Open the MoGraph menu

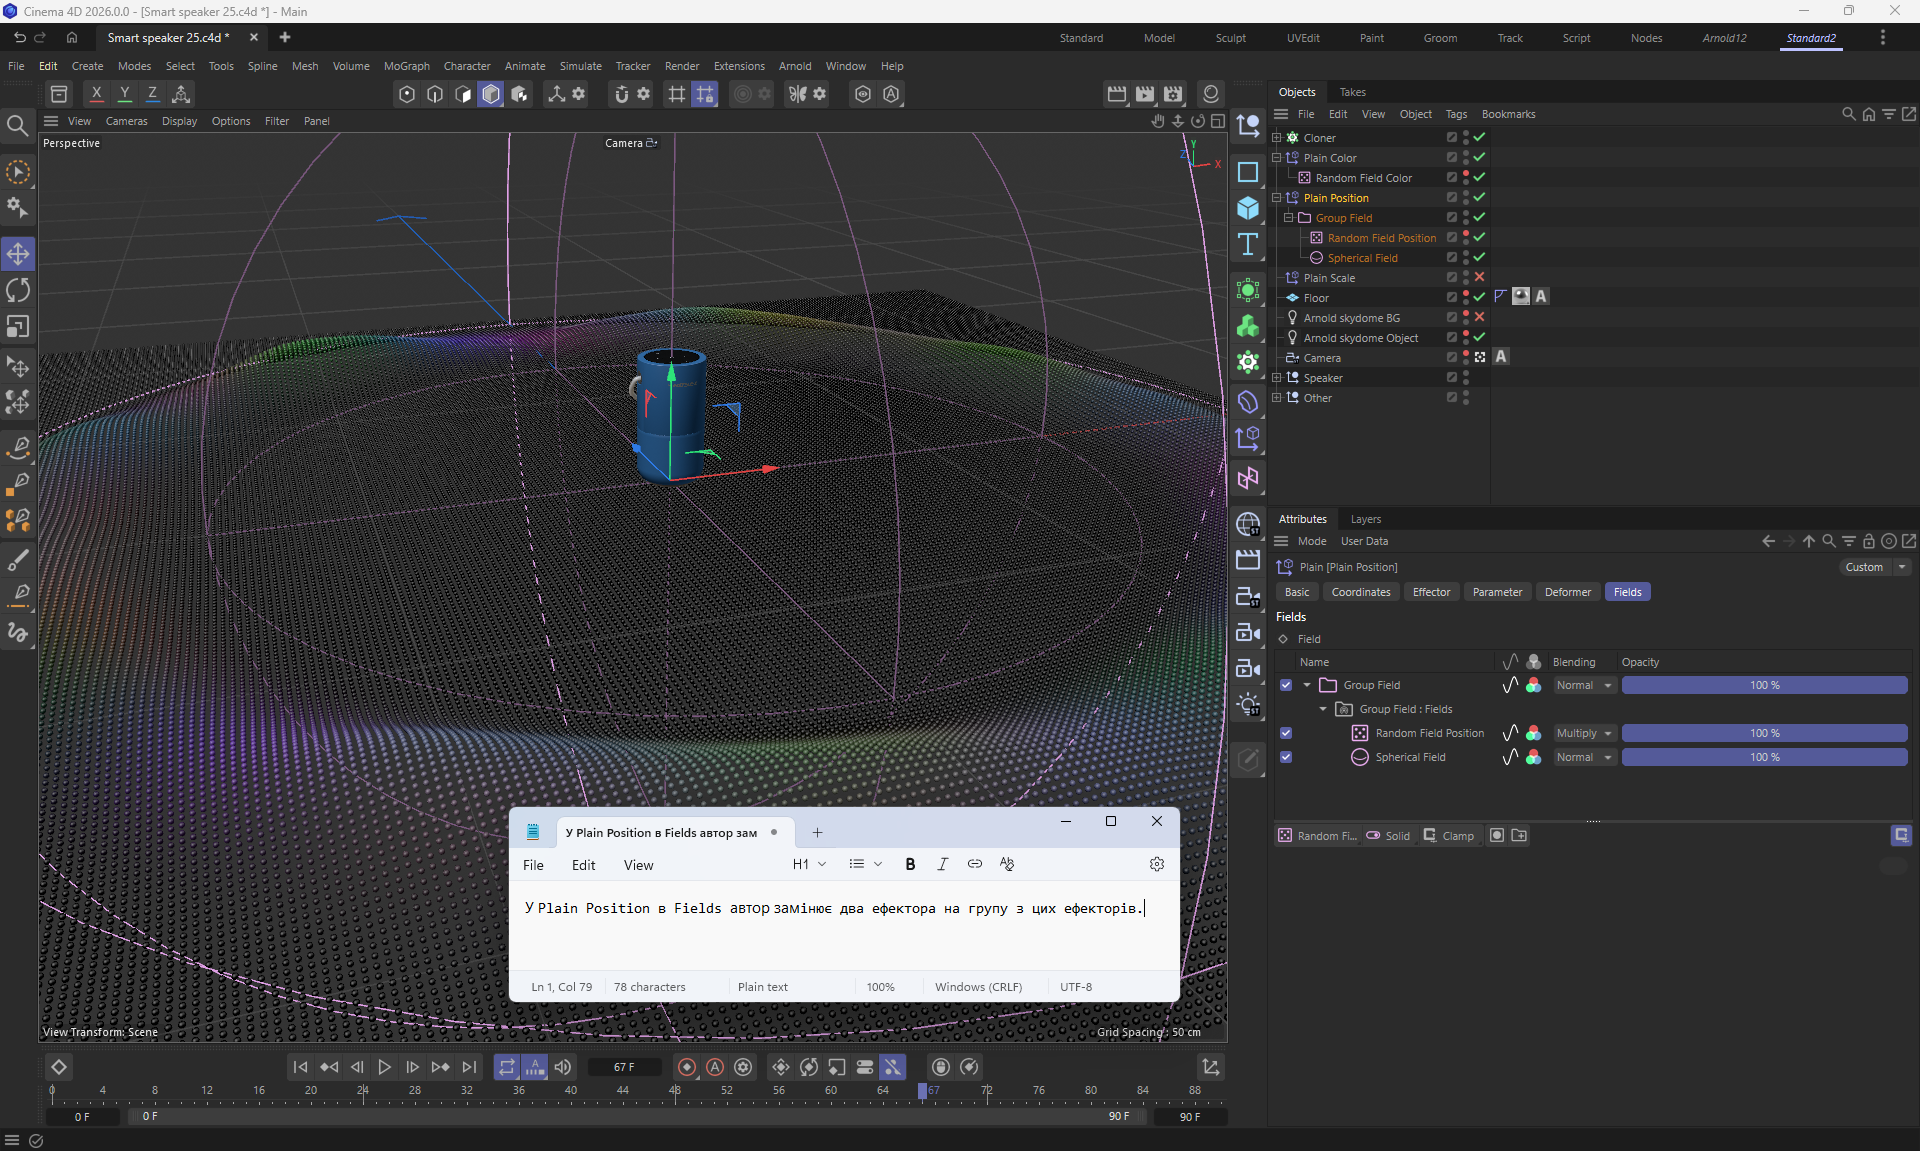tap(406, 66)
